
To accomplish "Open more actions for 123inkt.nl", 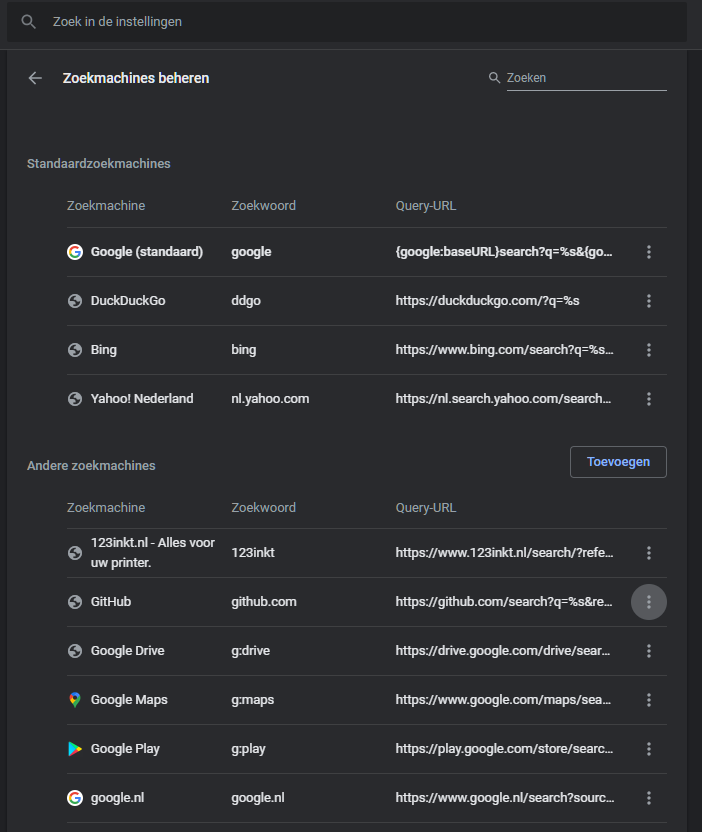I will click(649, 553).
